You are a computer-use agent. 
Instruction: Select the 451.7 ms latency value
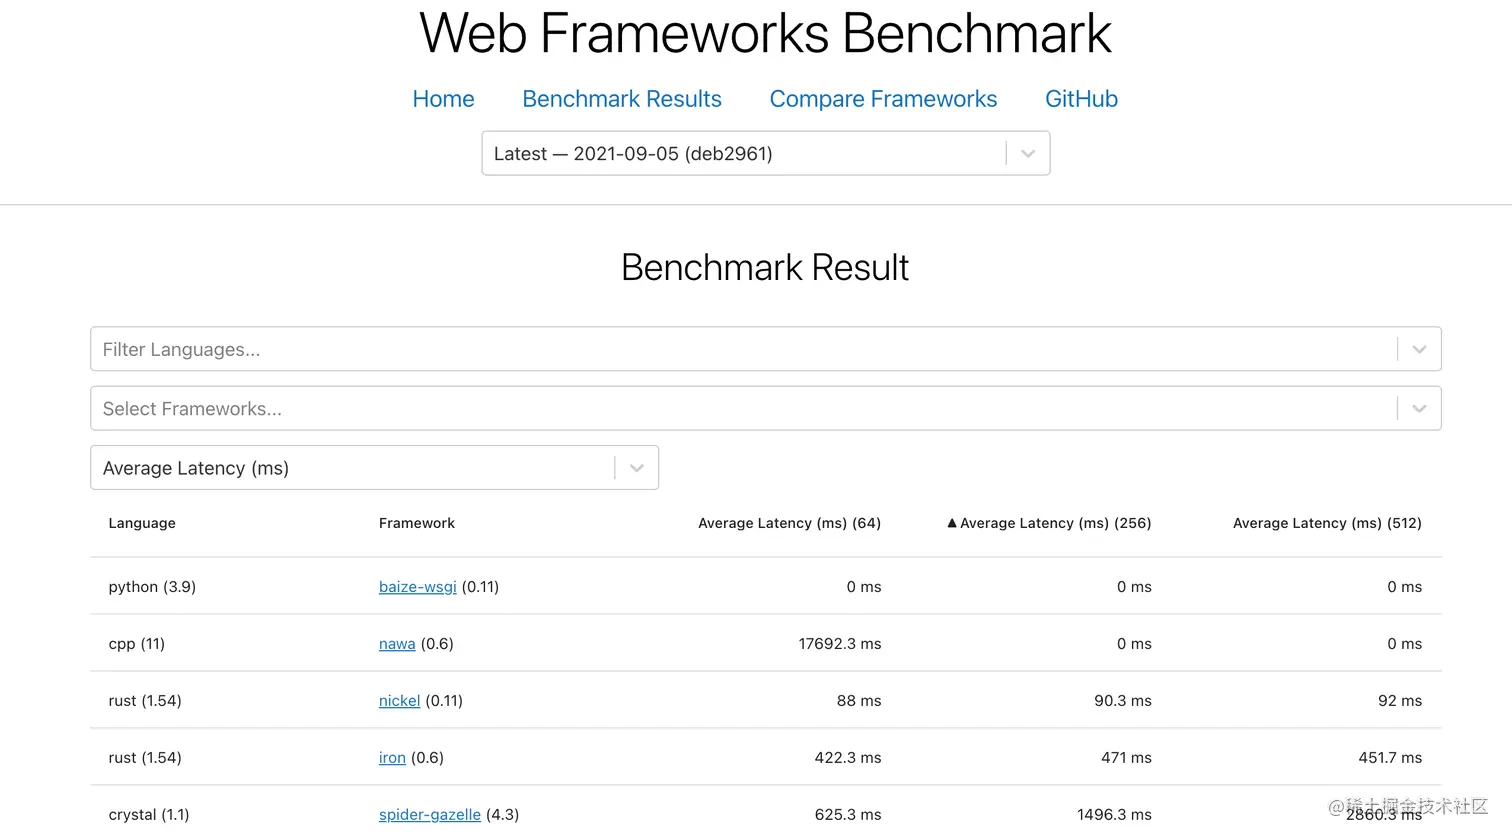(1390, 758)
